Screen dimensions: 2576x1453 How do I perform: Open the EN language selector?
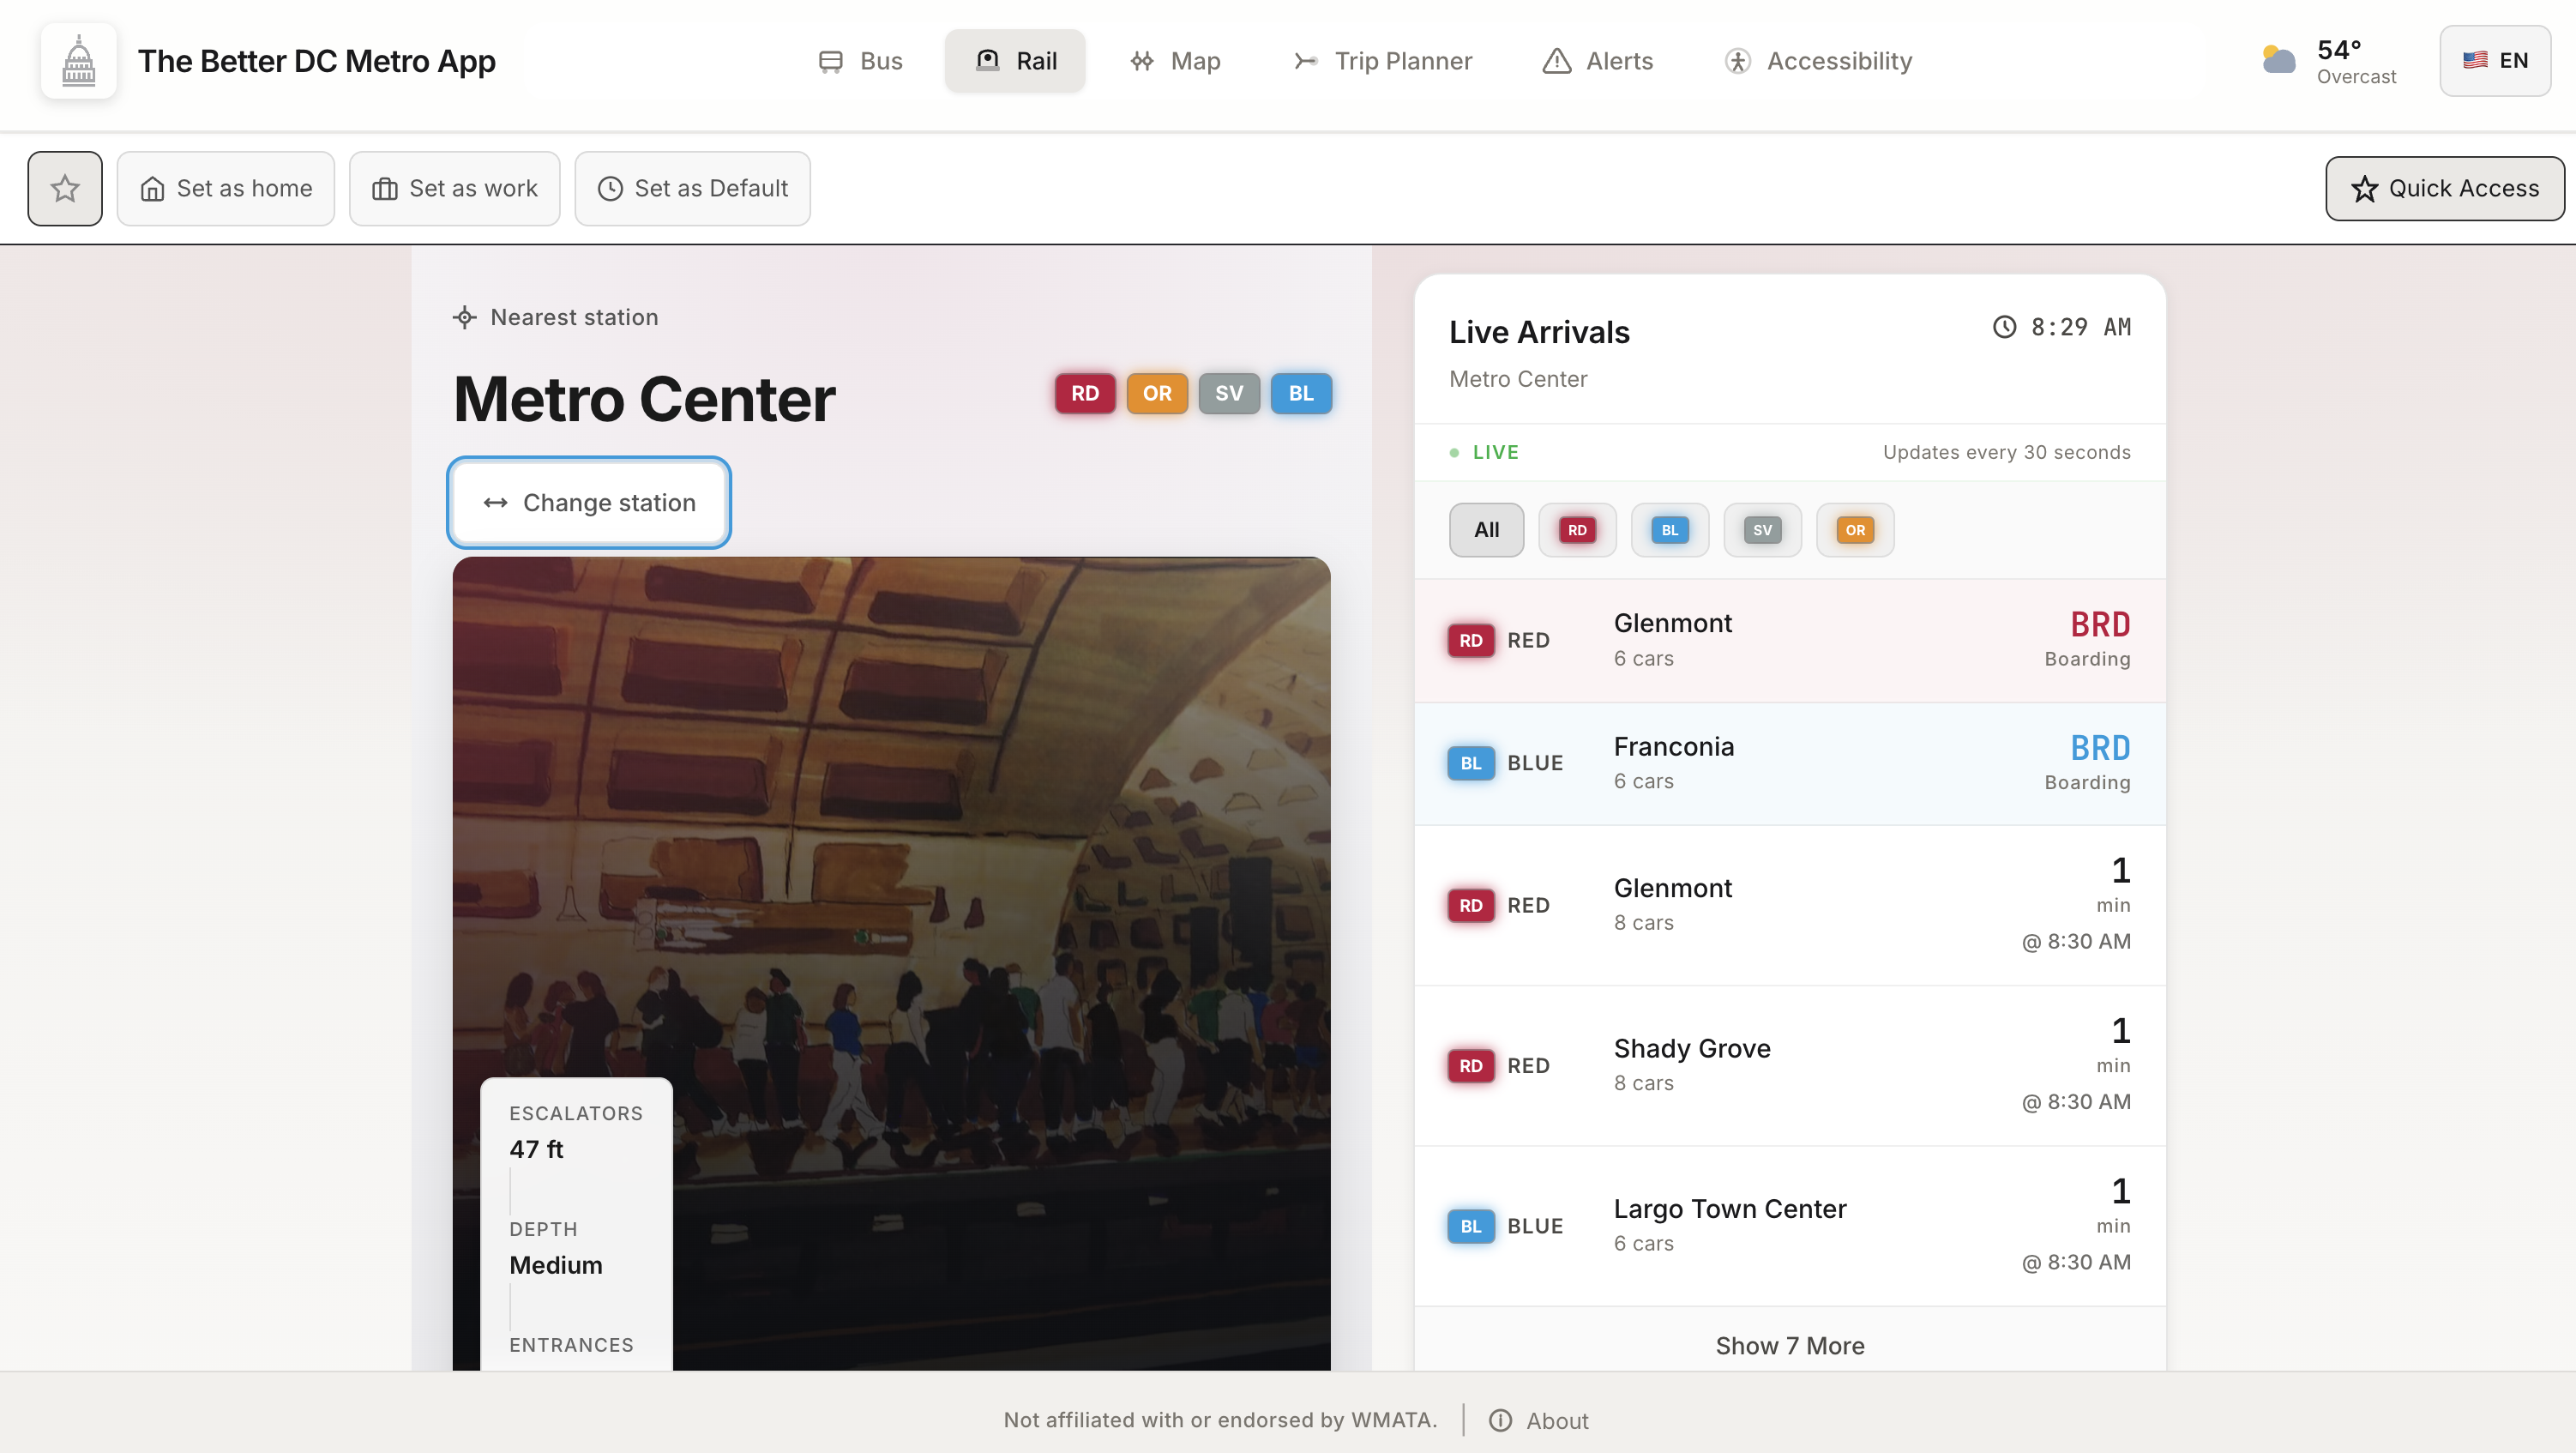(2495, 61)
